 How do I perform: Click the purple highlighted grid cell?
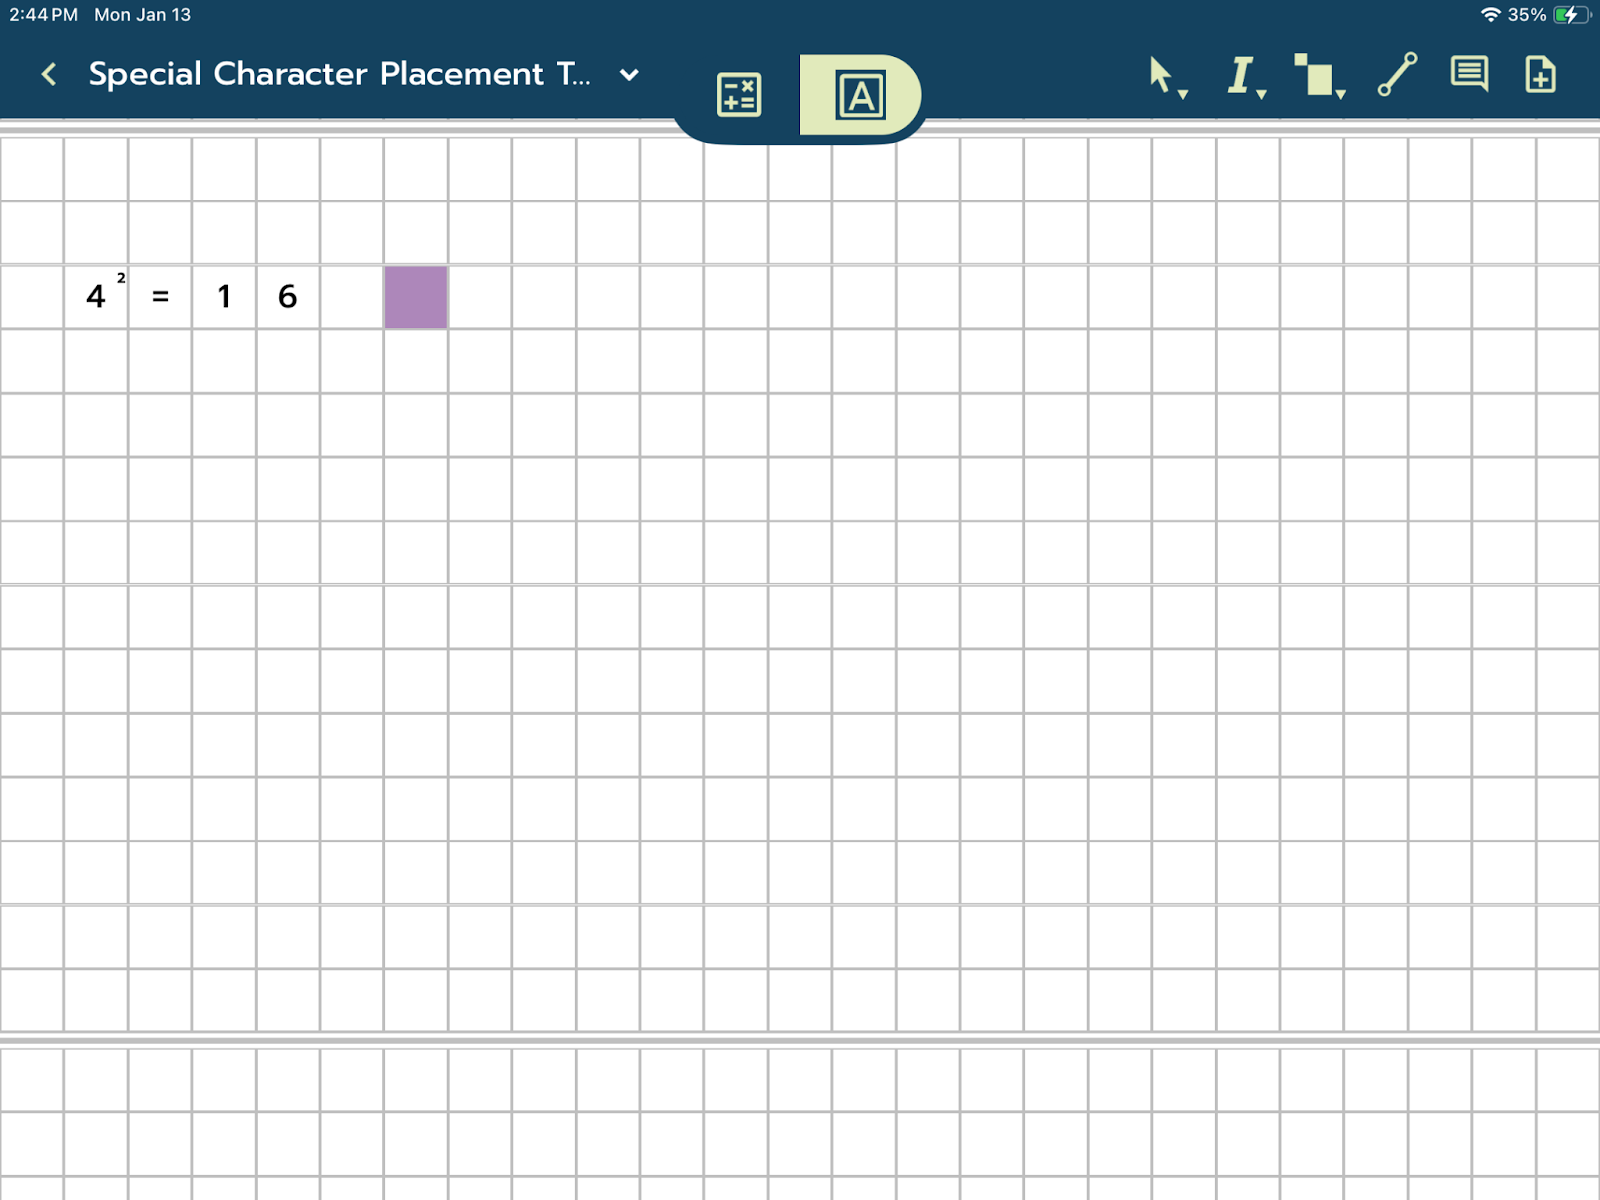tap(416, 297)
